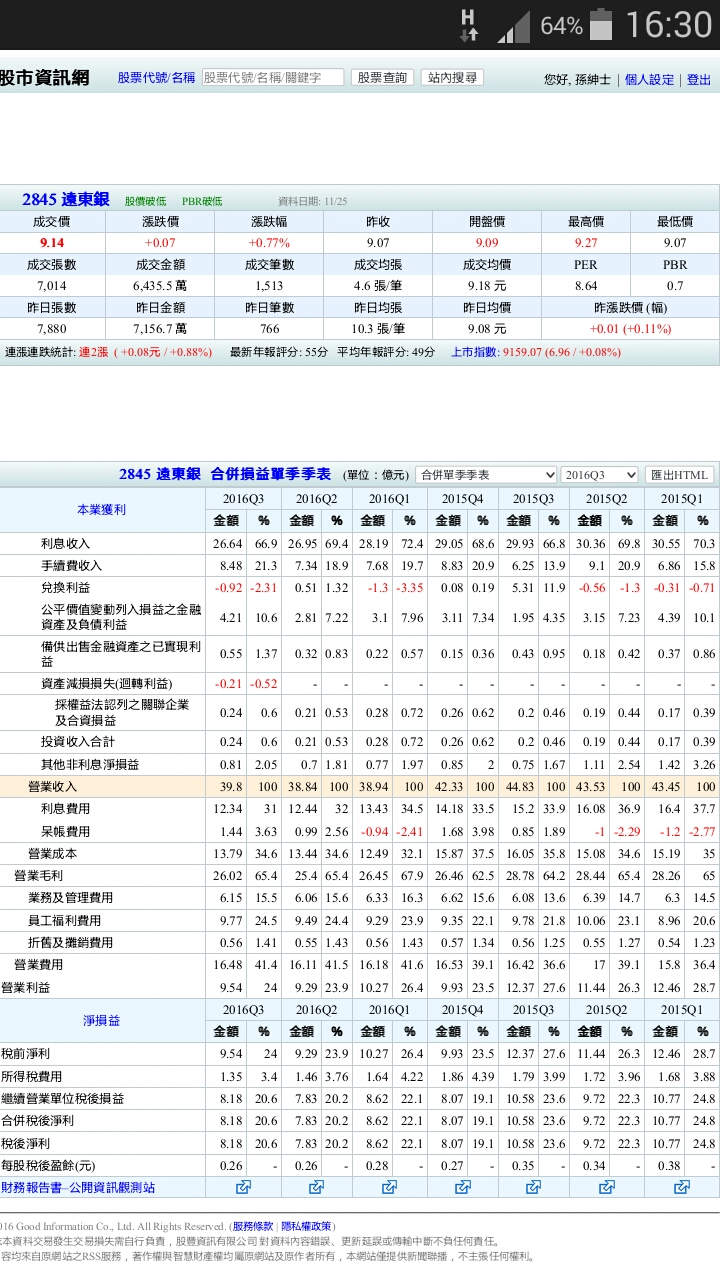Select the 營業利益 row label

tap(26, 987)
